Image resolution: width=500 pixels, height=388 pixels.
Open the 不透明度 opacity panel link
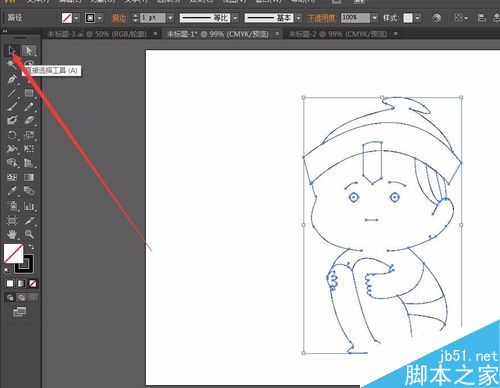321,18
